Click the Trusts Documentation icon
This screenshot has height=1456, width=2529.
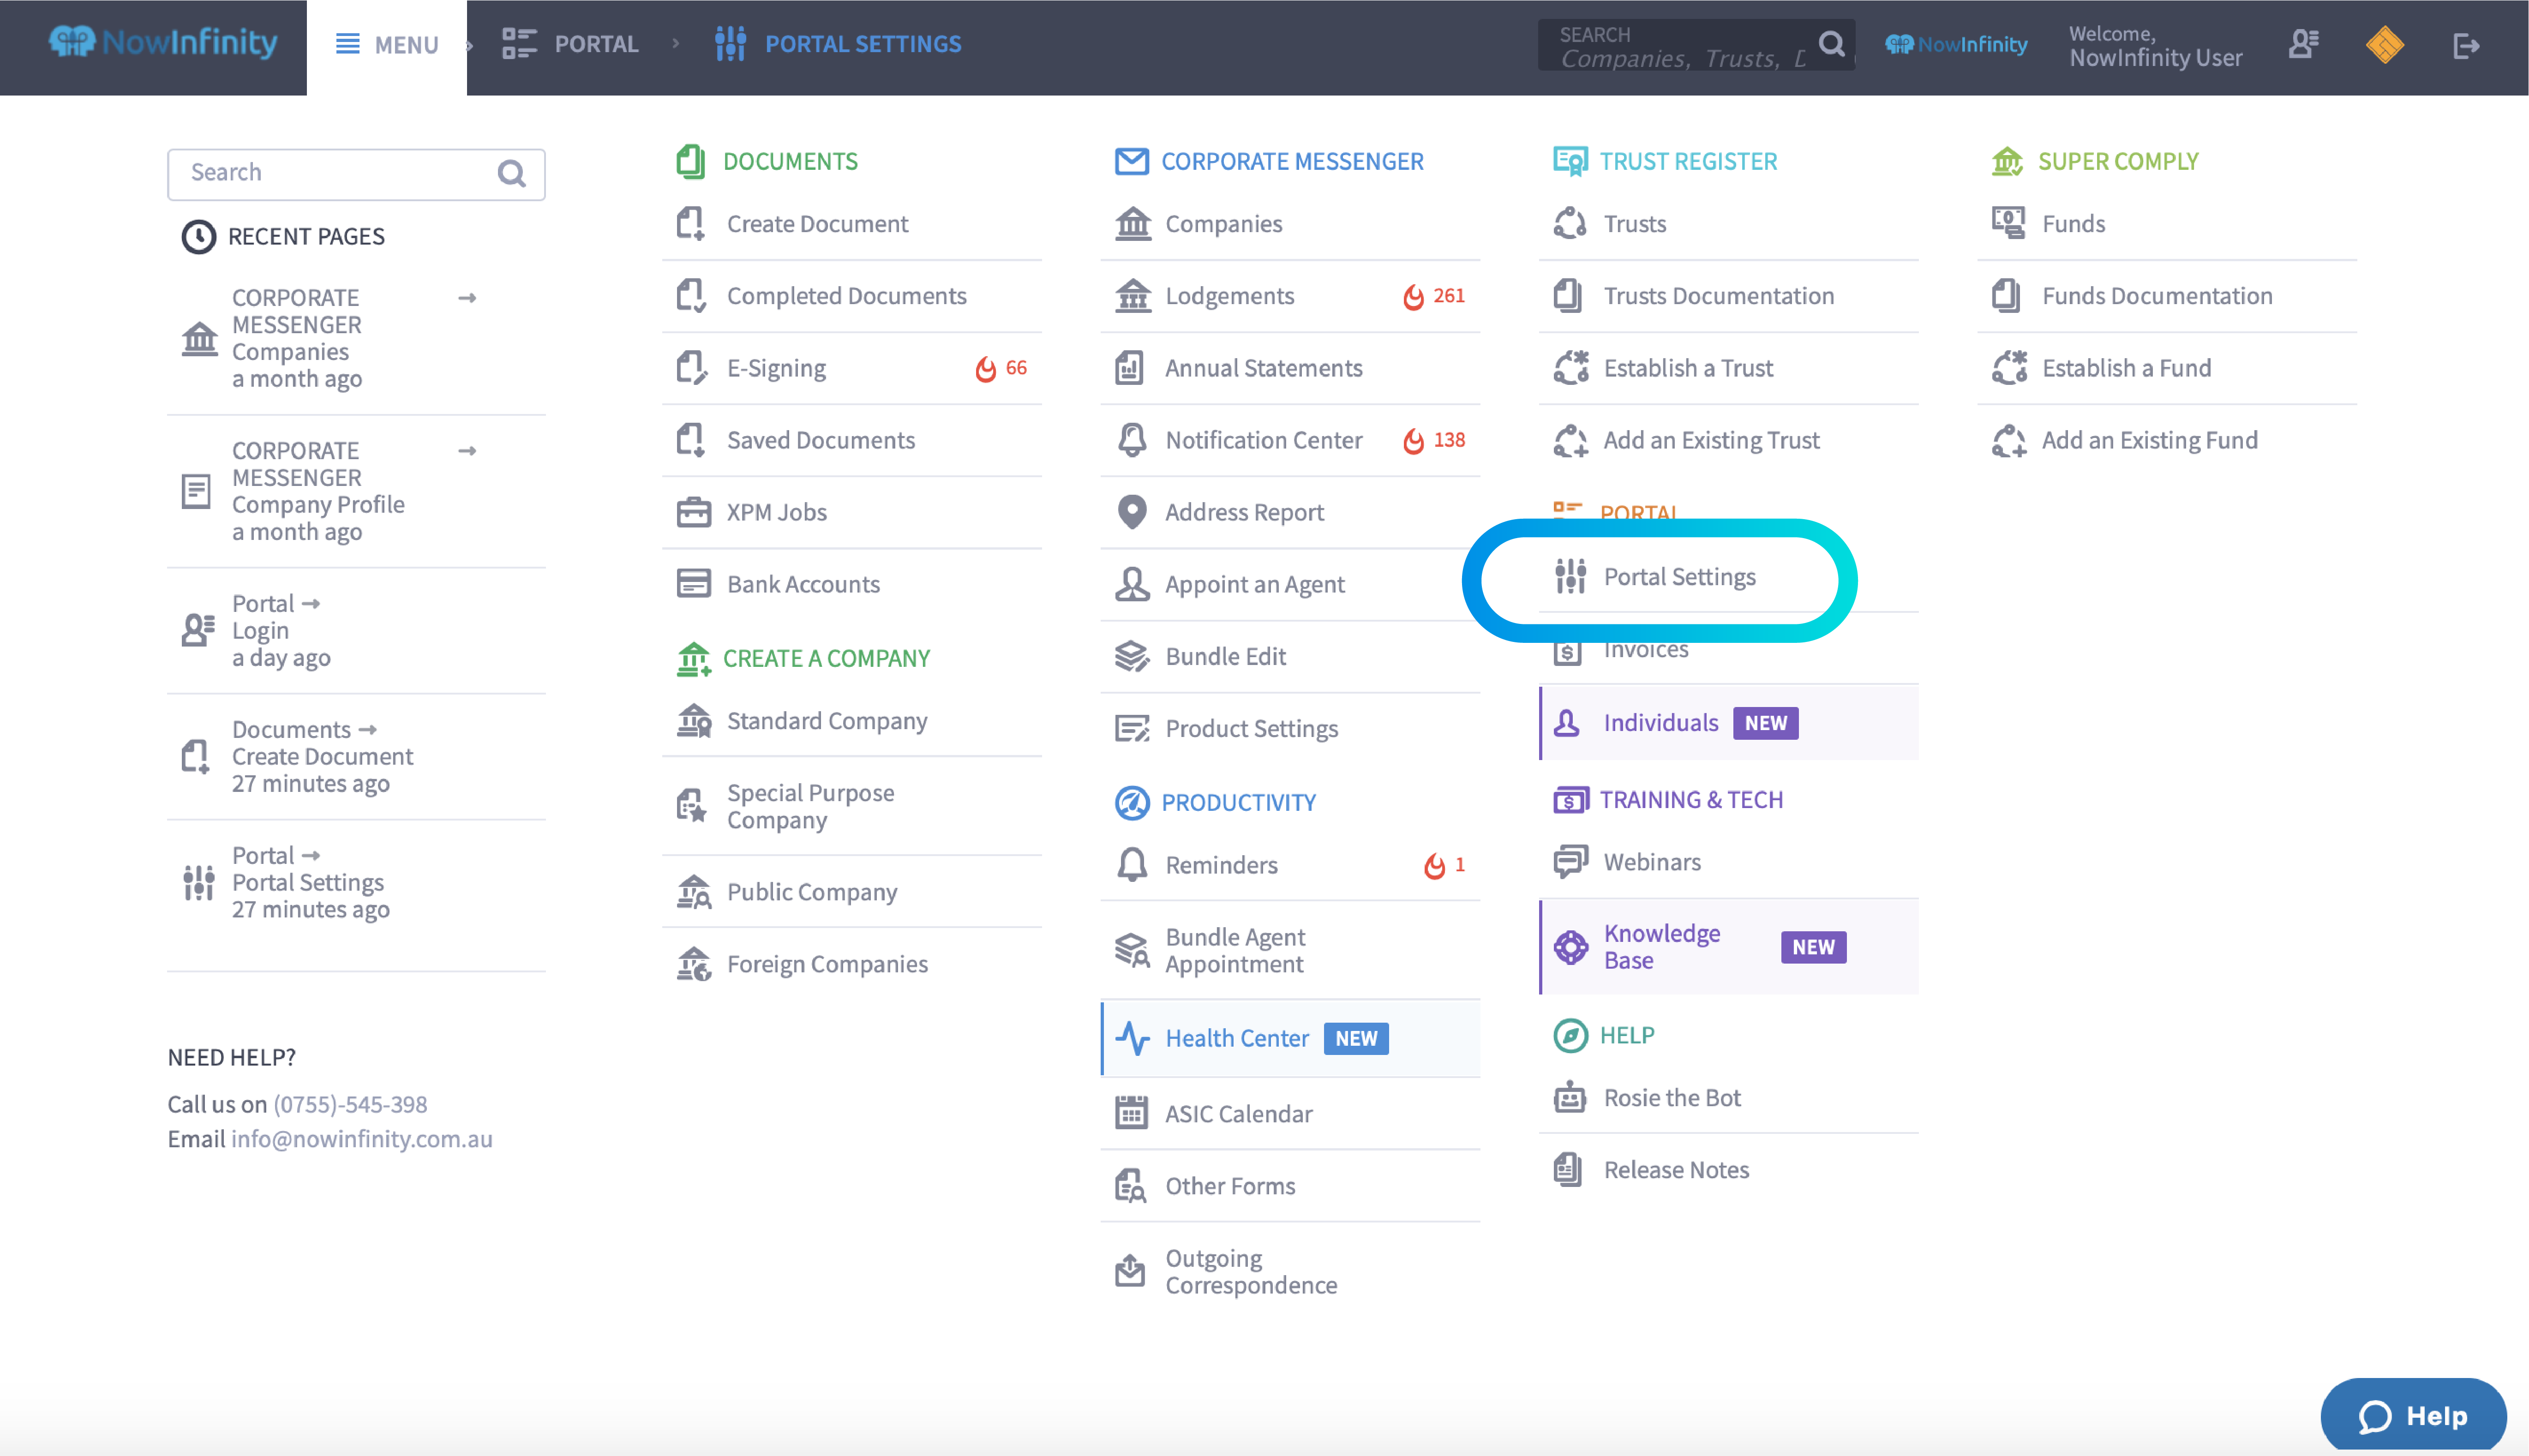1568,296
